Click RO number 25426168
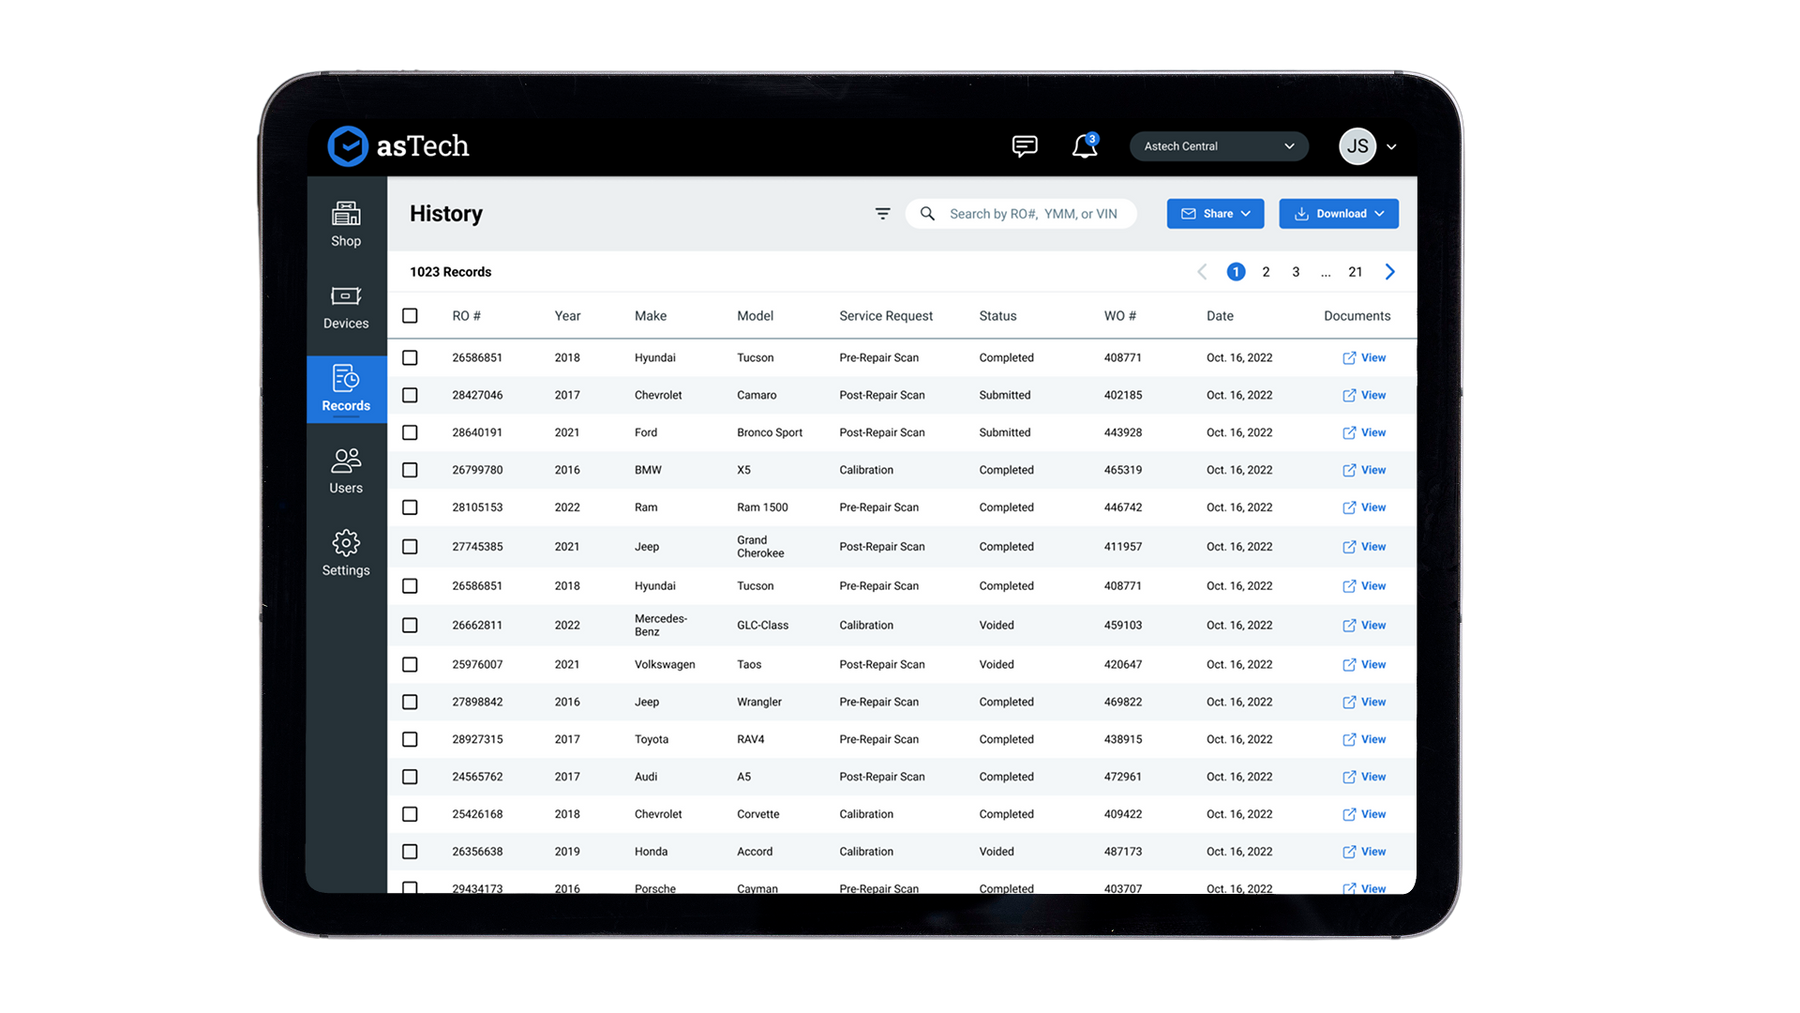Viewport: 1800px width, 1013px height. 477,814
